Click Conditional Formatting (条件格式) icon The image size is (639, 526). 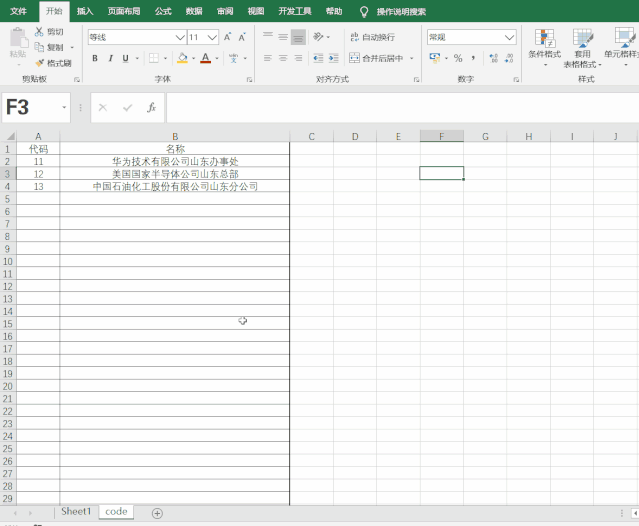544,38
